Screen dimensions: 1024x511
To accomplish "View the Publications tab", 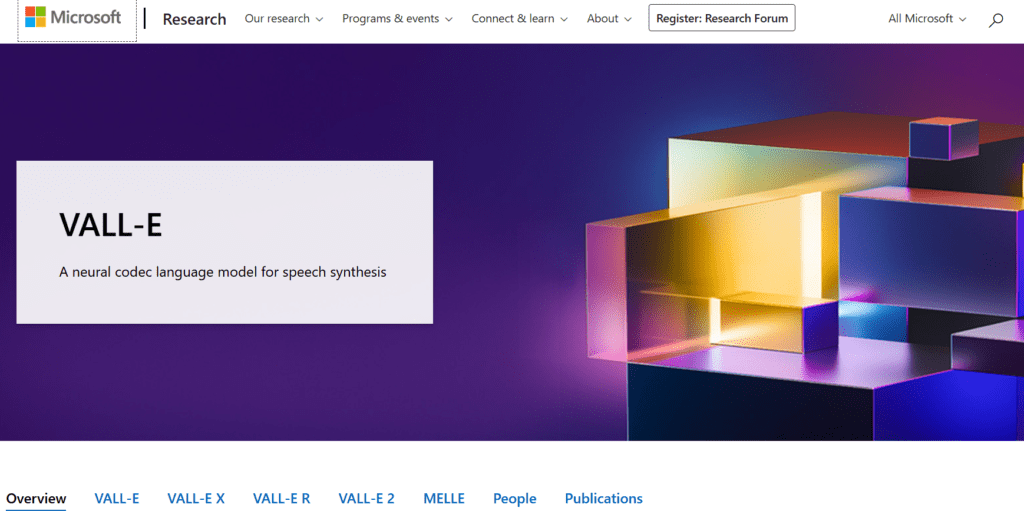I will 603,498.
